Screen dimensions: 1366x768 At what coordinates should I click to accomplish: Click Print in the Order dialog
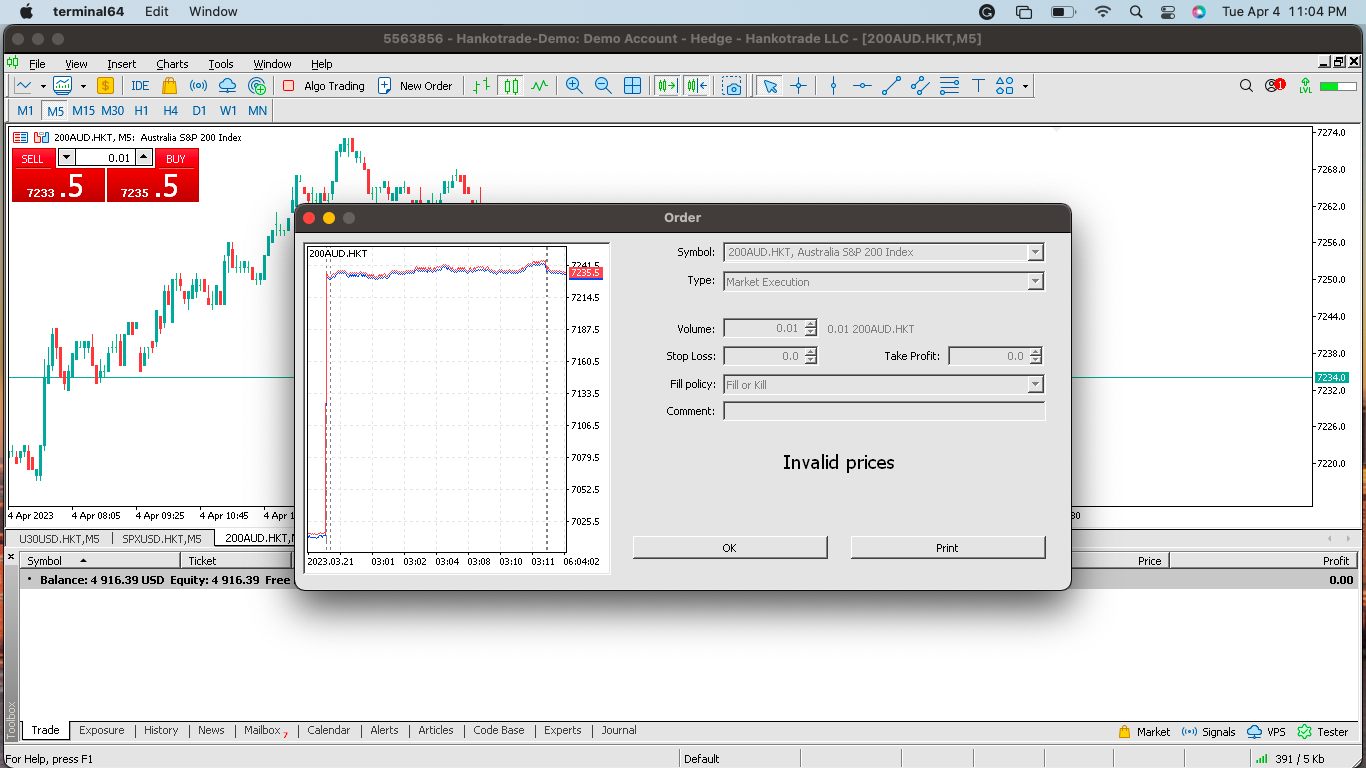click(x=947, y=547)
